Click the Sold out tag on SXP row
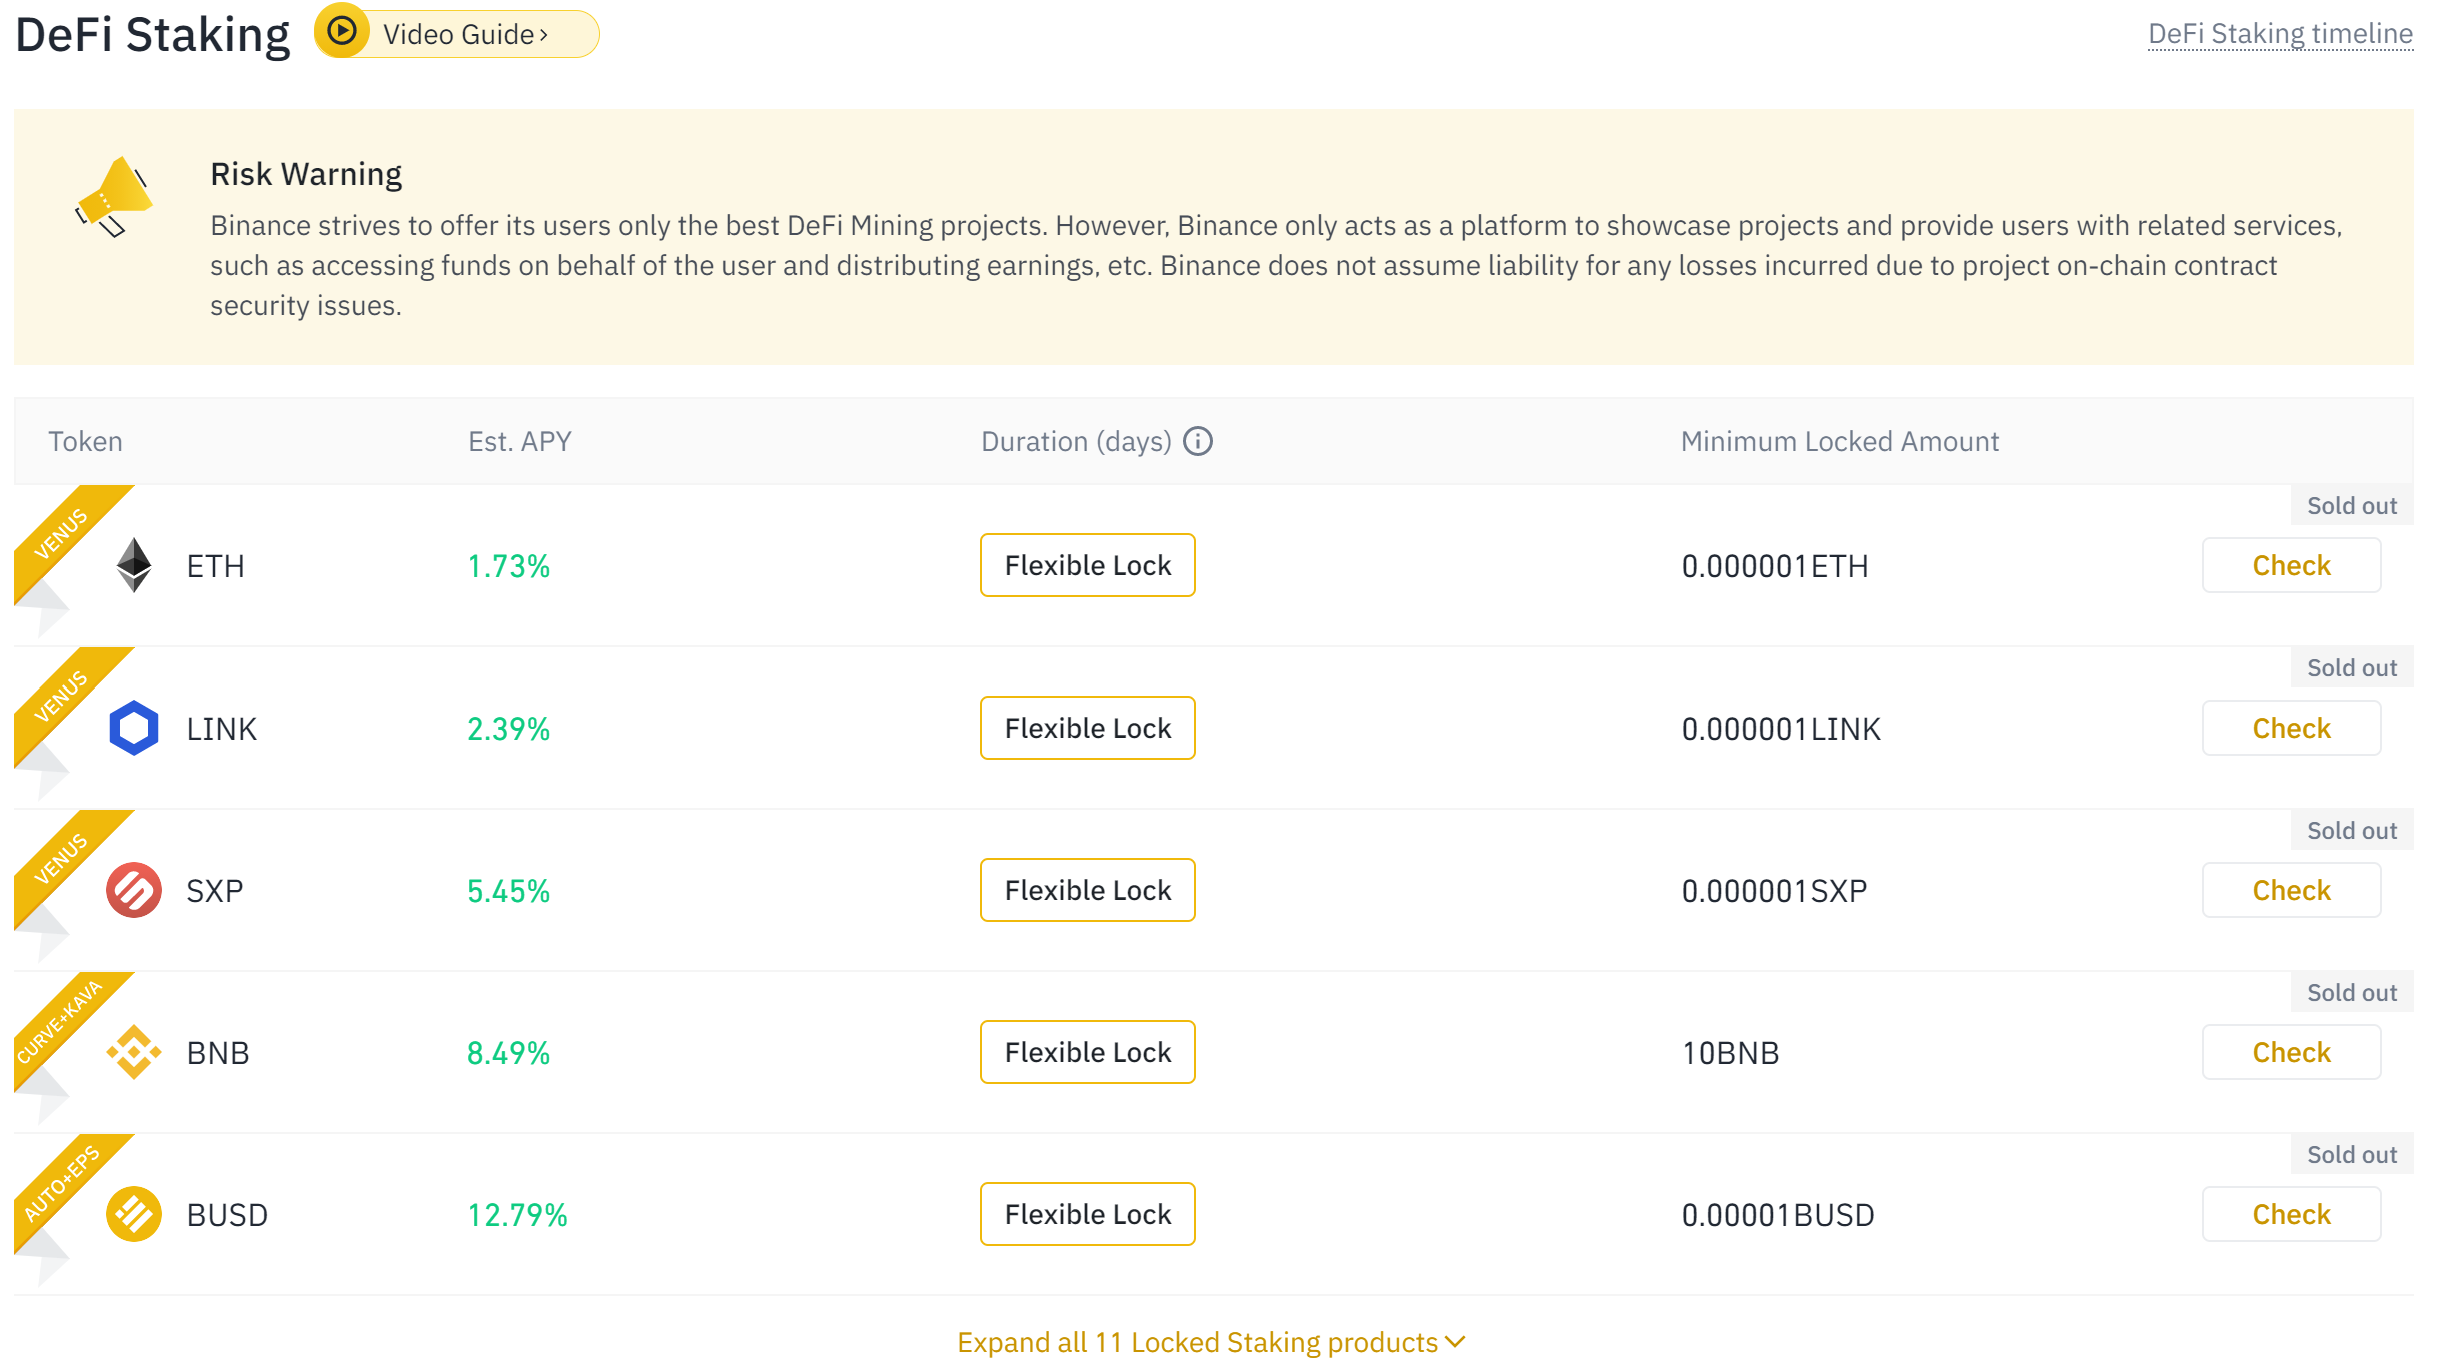 2352,830
